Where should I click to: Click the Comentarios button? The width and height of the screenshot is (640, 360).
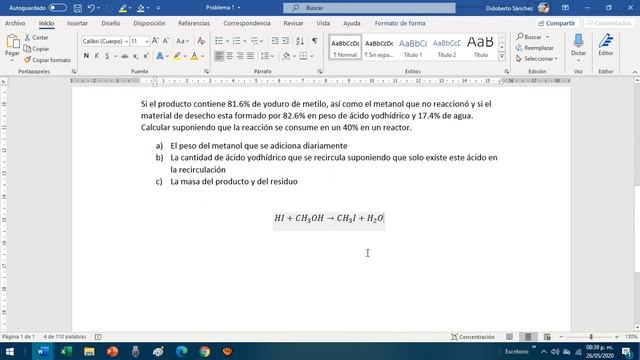(609, 23)
